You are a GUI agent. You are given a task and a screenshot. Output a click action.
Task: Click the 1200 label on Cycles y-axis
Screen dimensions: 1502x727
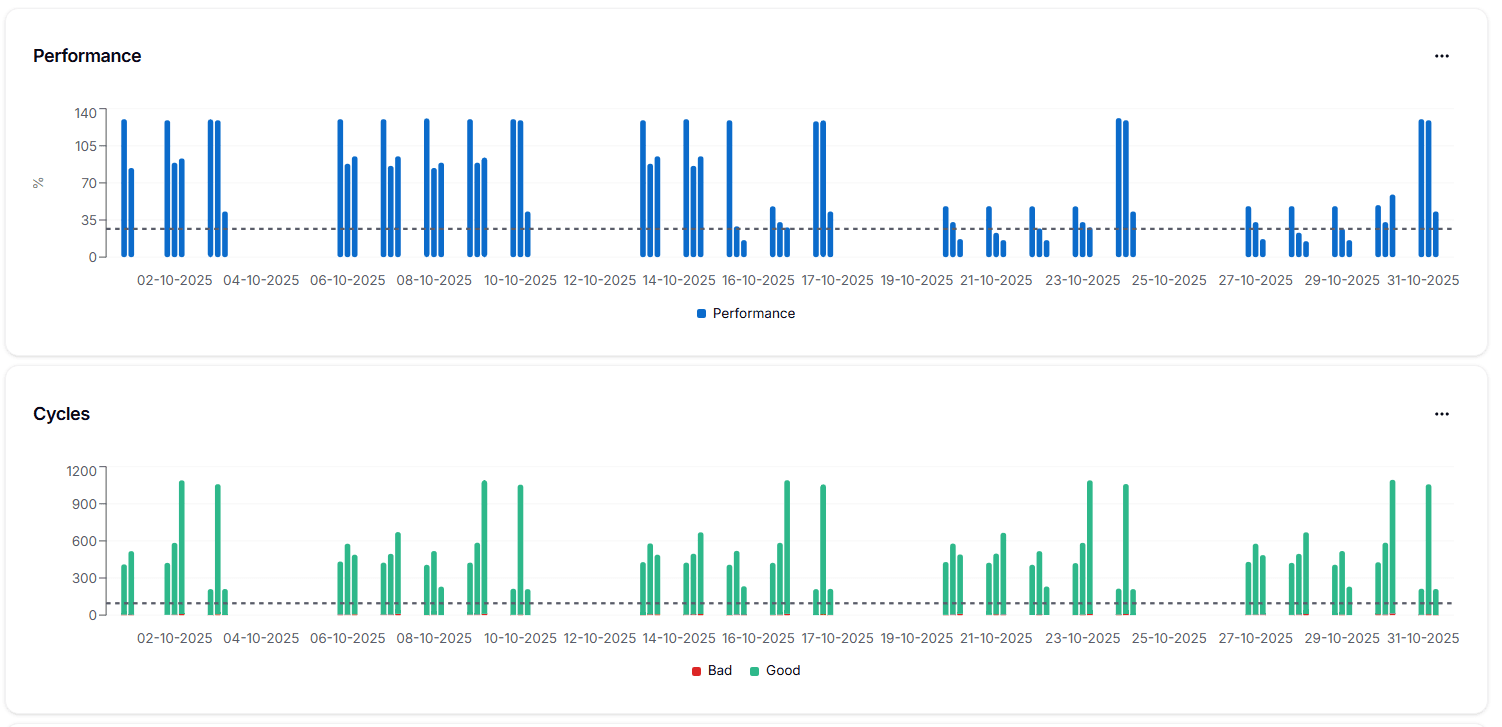[81, 470]
